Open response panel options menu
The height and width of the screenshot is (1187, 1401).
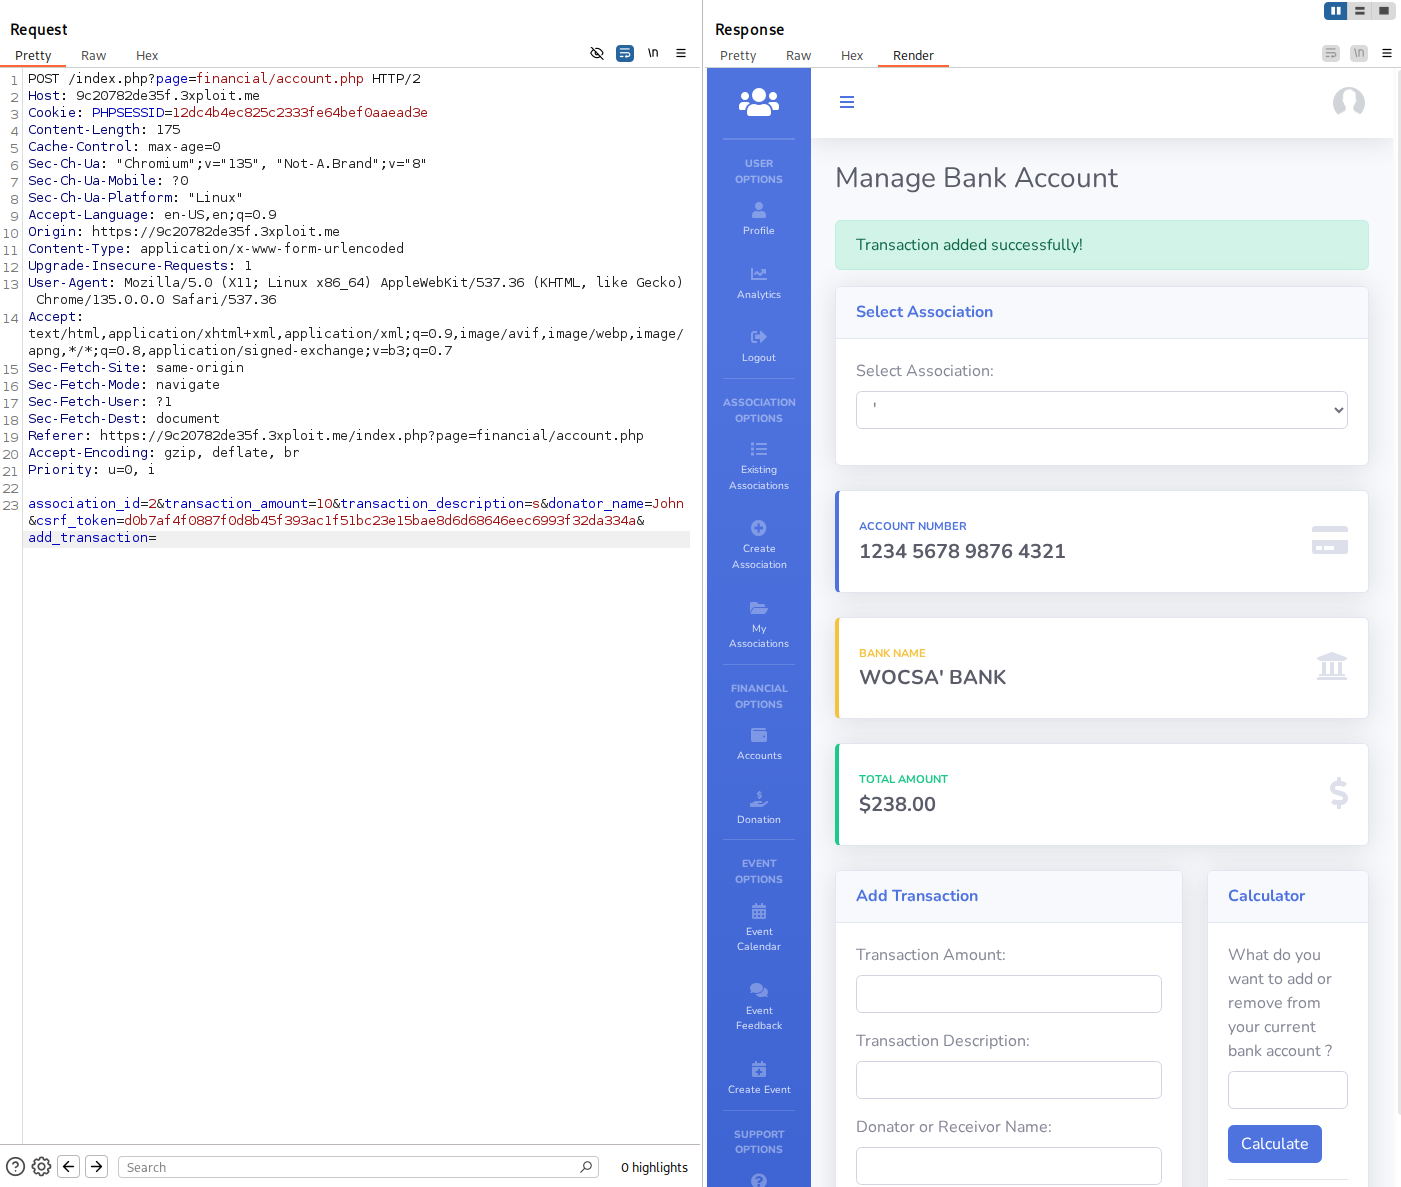(x=1387, y=53)
